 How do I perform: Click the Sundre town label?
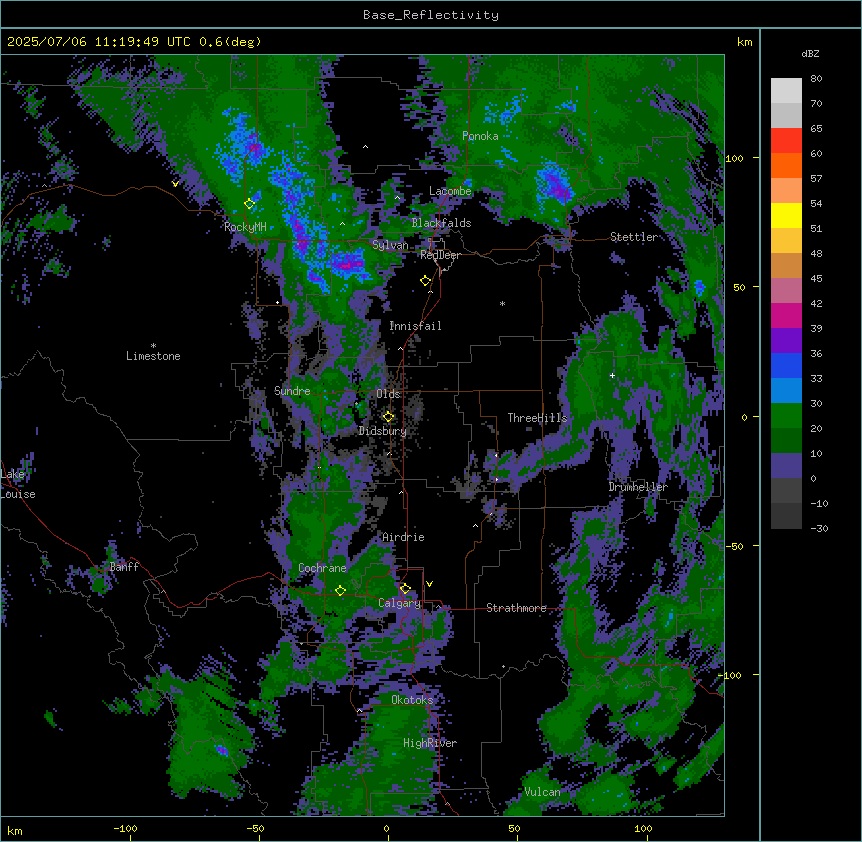click(292, 391)
